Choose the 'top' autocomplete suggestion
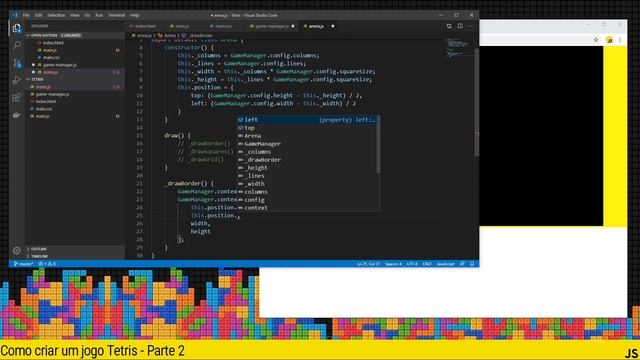The image size is (640, 360). point(307,128)
